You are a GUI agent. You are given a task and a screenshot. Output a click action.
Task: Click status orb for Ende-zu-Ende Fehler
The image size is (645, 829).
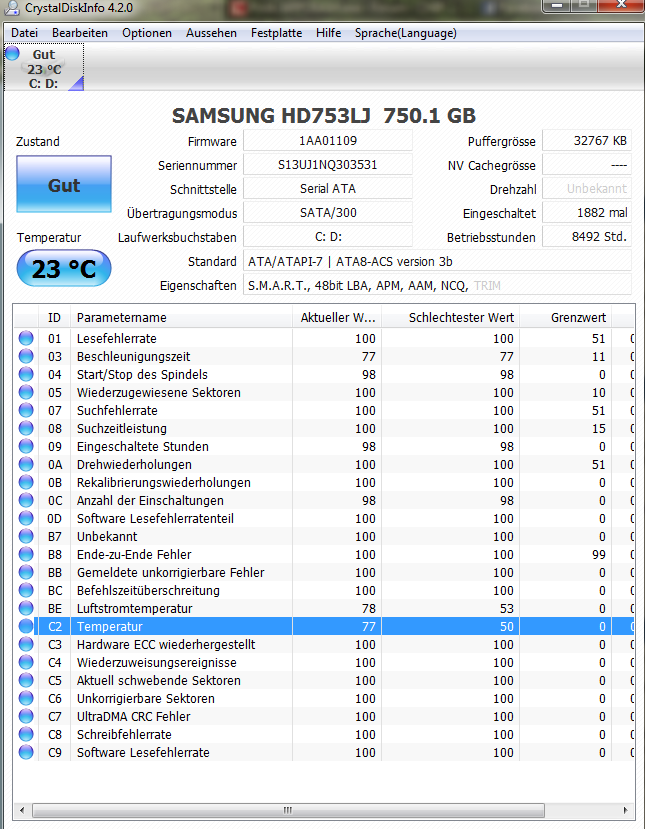tap(26, 554)
